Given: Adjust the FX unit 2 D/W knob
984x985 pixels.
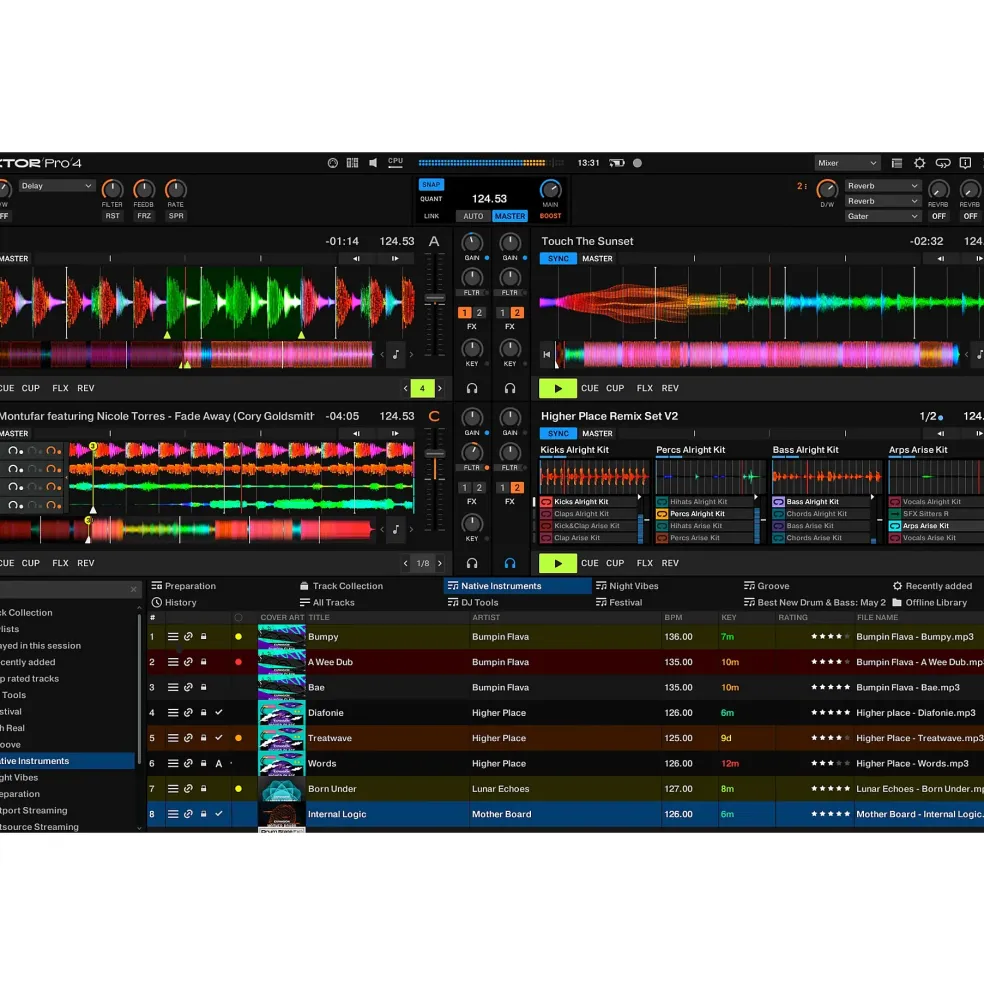Looking at the screenshot, I should click(x=826, y=189).
